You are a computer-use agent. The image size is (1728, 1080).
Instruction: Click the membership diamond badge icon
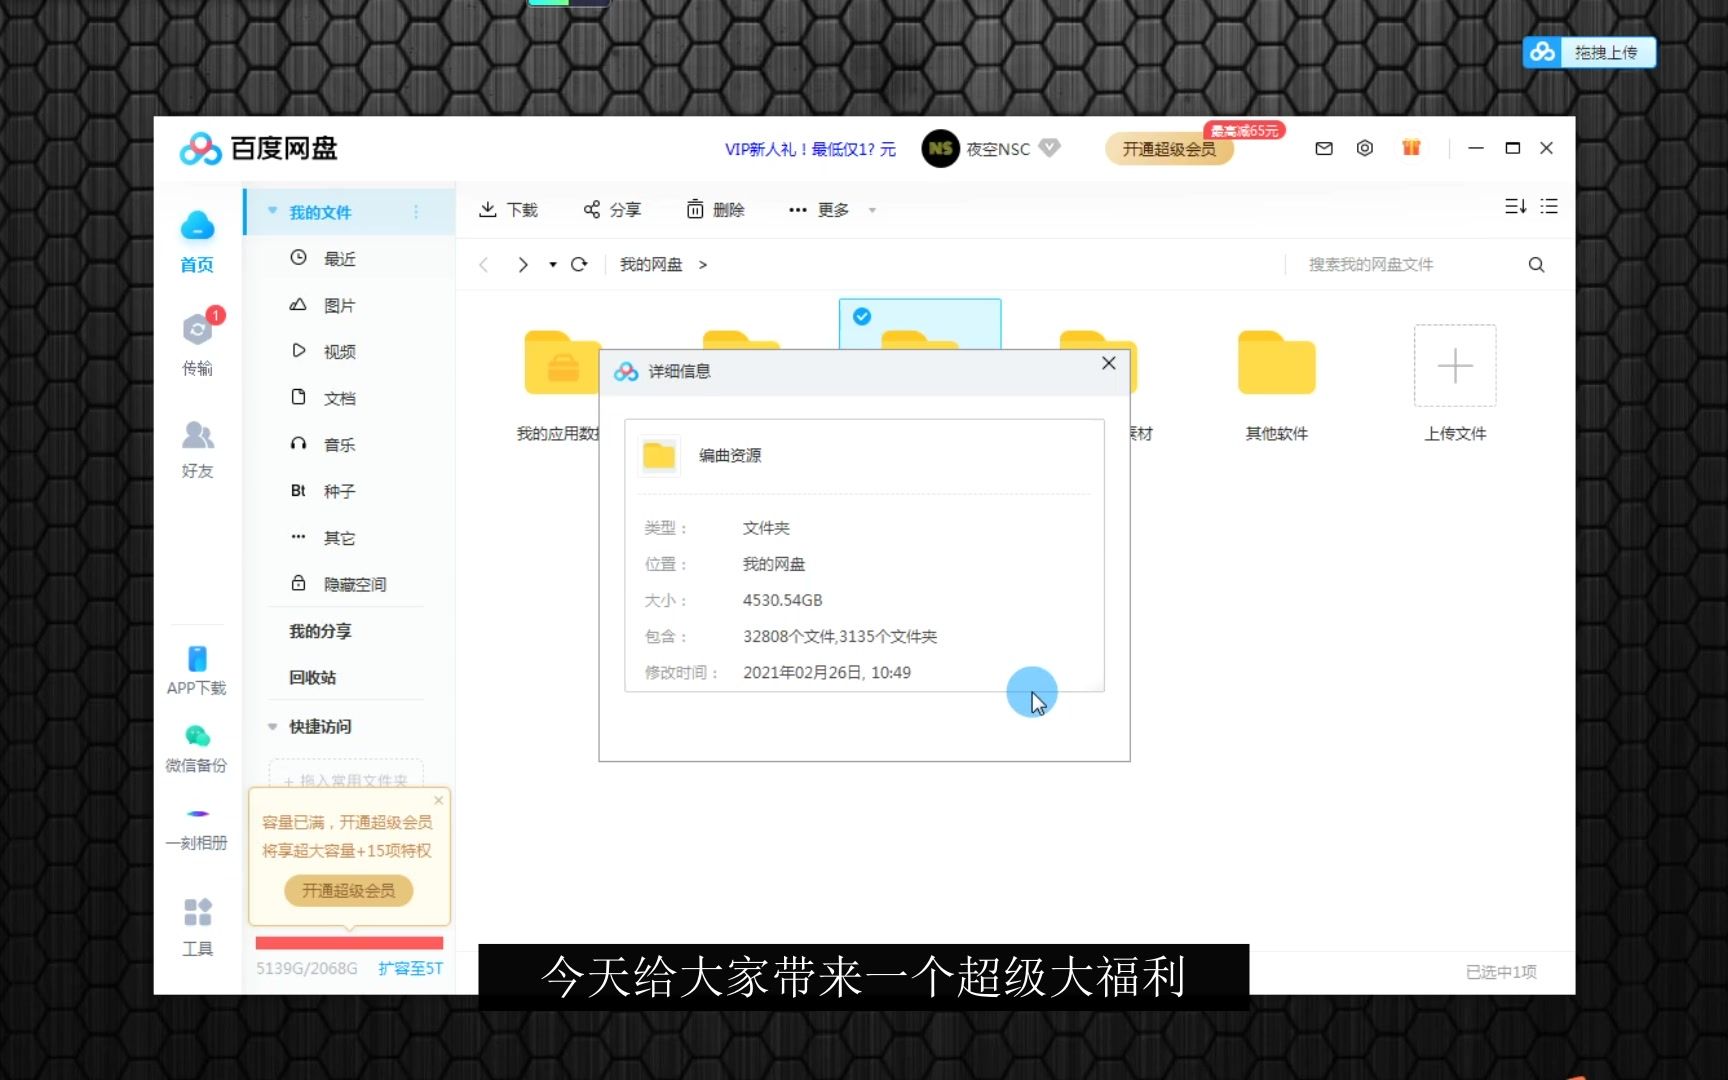[x=1049, y=148]
